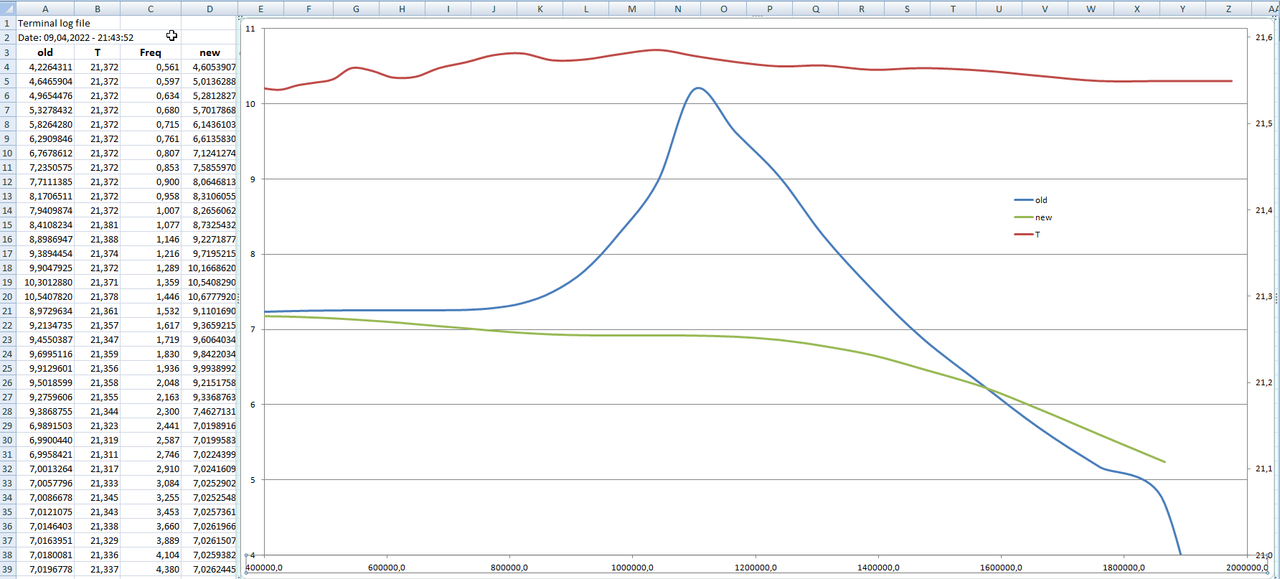Image resolution: width=1280 pixels, height=579 pixels.
Task: Click the 'new' column heading cell
Action: [209, 52]
